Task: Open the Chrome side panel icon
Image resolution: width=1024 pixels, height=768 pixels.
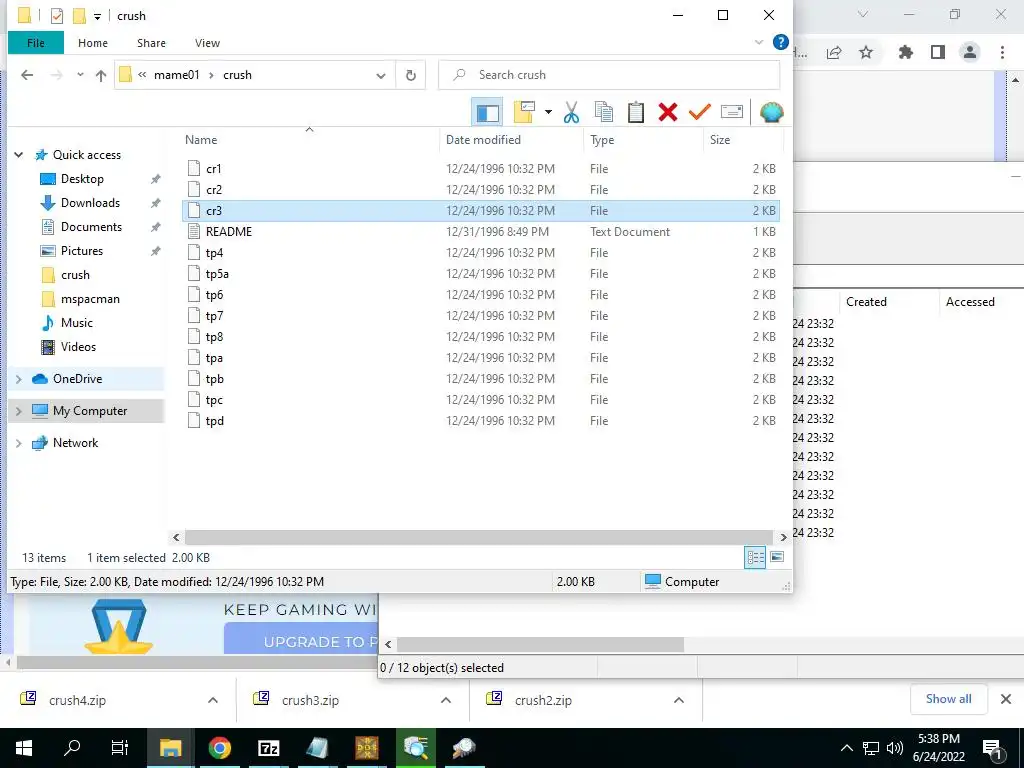Action: pyautogui.click(x=938, y=52)
